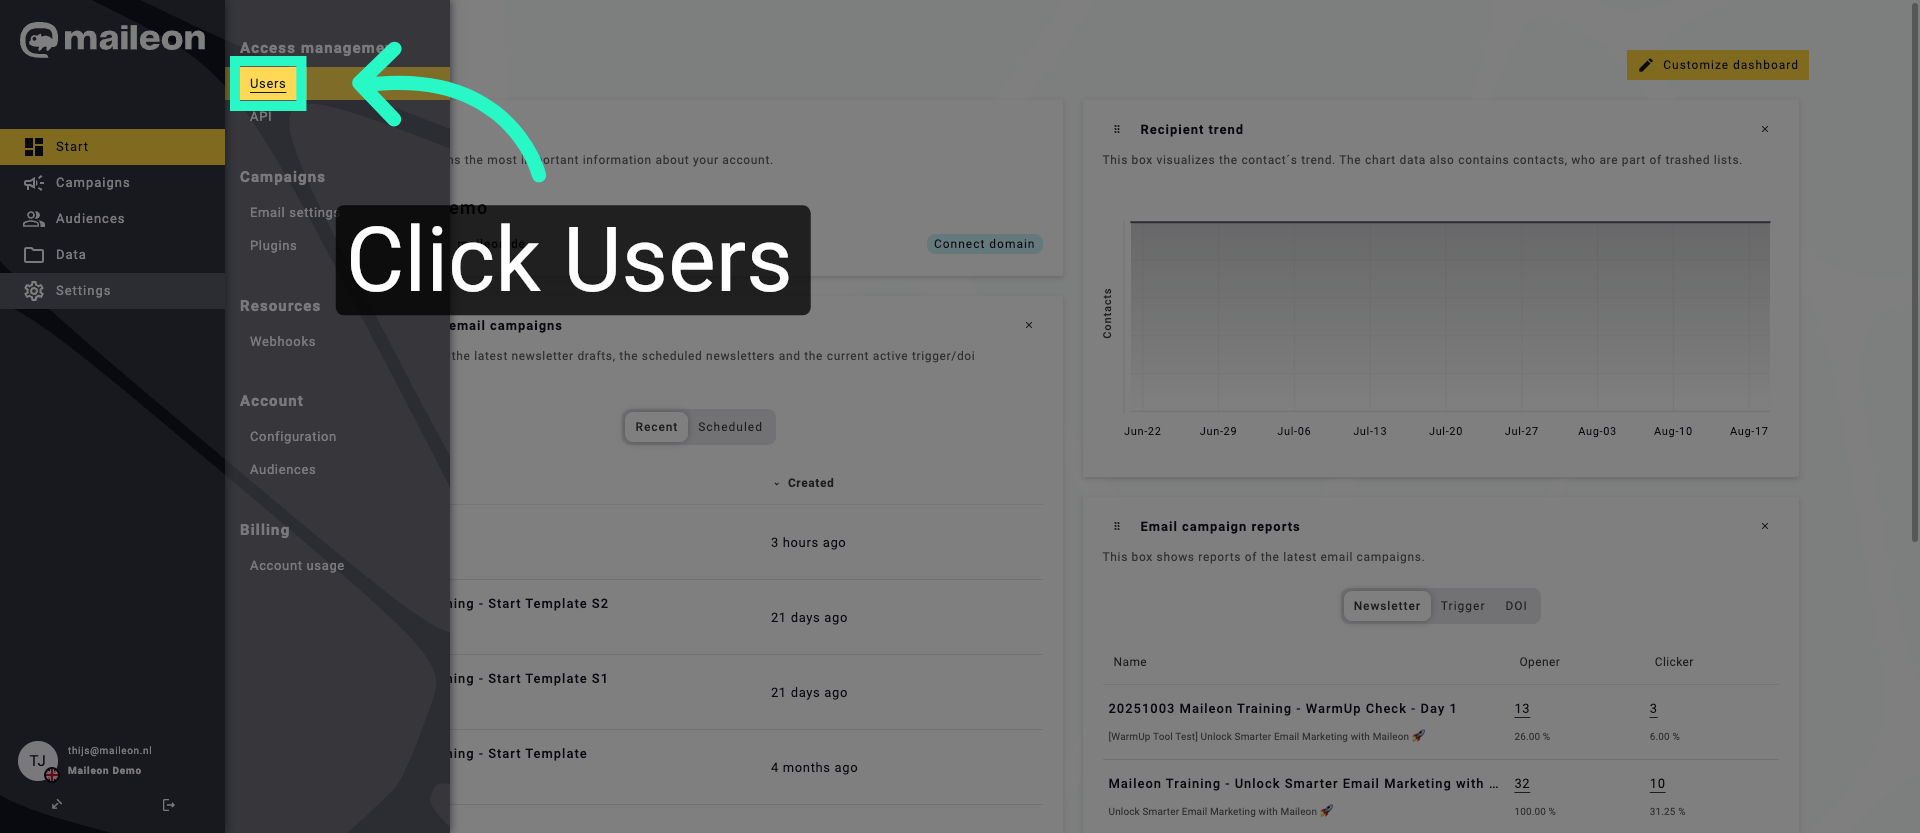Screen dimensions: 1920x833
Task: Click the Campaigns megaphone icon
Action: (x=34, y=183)
